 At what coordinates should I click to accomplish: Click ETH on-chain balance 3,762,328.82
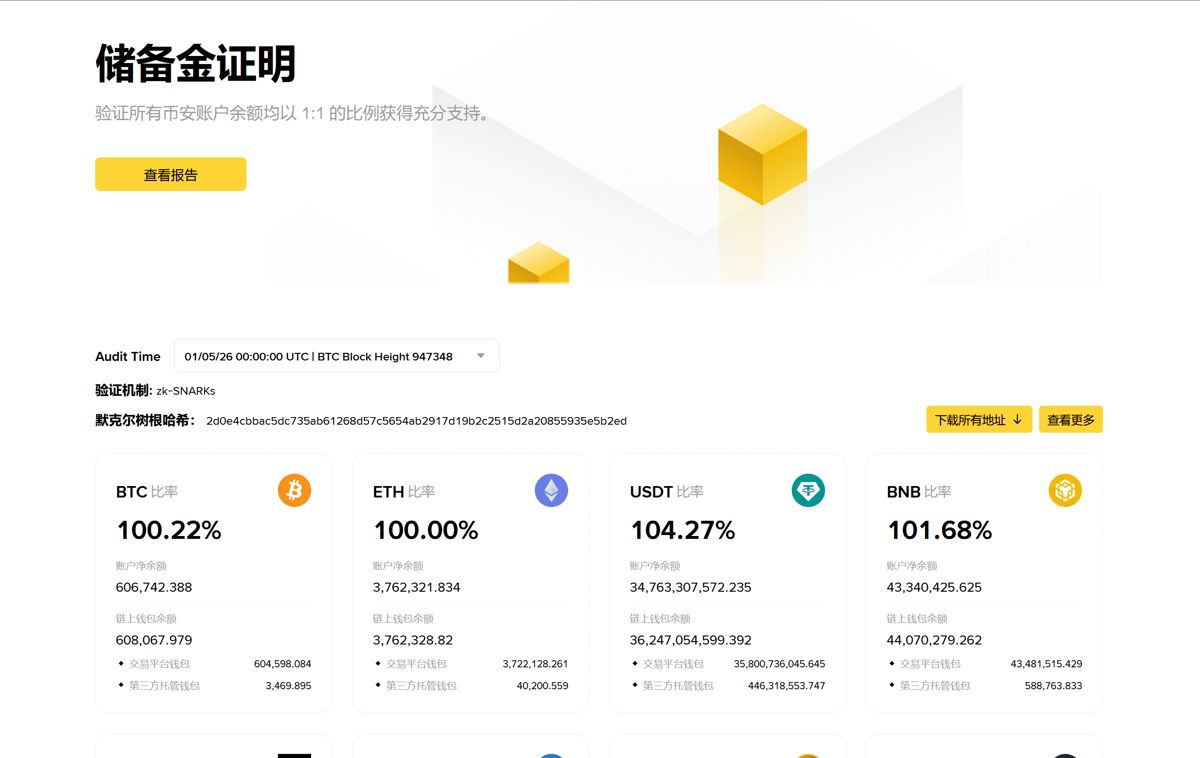[x=413, y=640]
